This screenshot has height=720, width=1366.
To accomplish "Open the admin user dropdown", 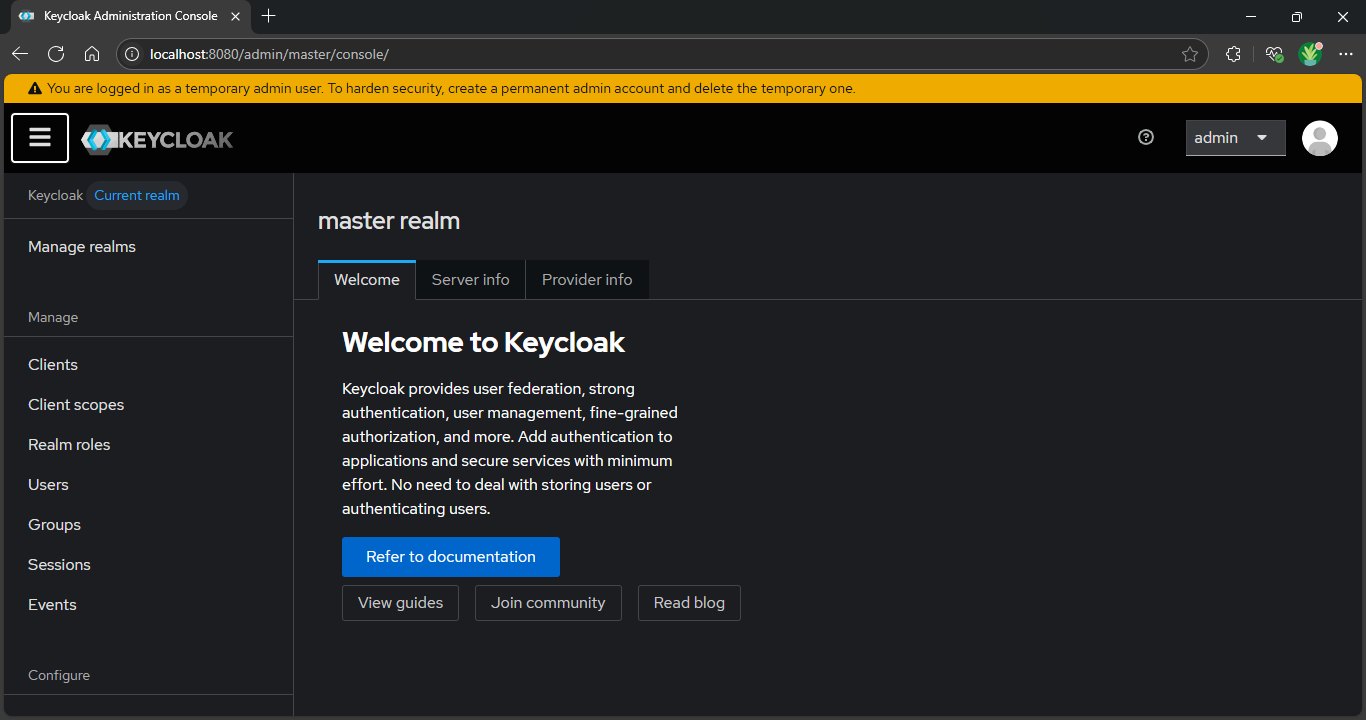I will (1235, 138).
